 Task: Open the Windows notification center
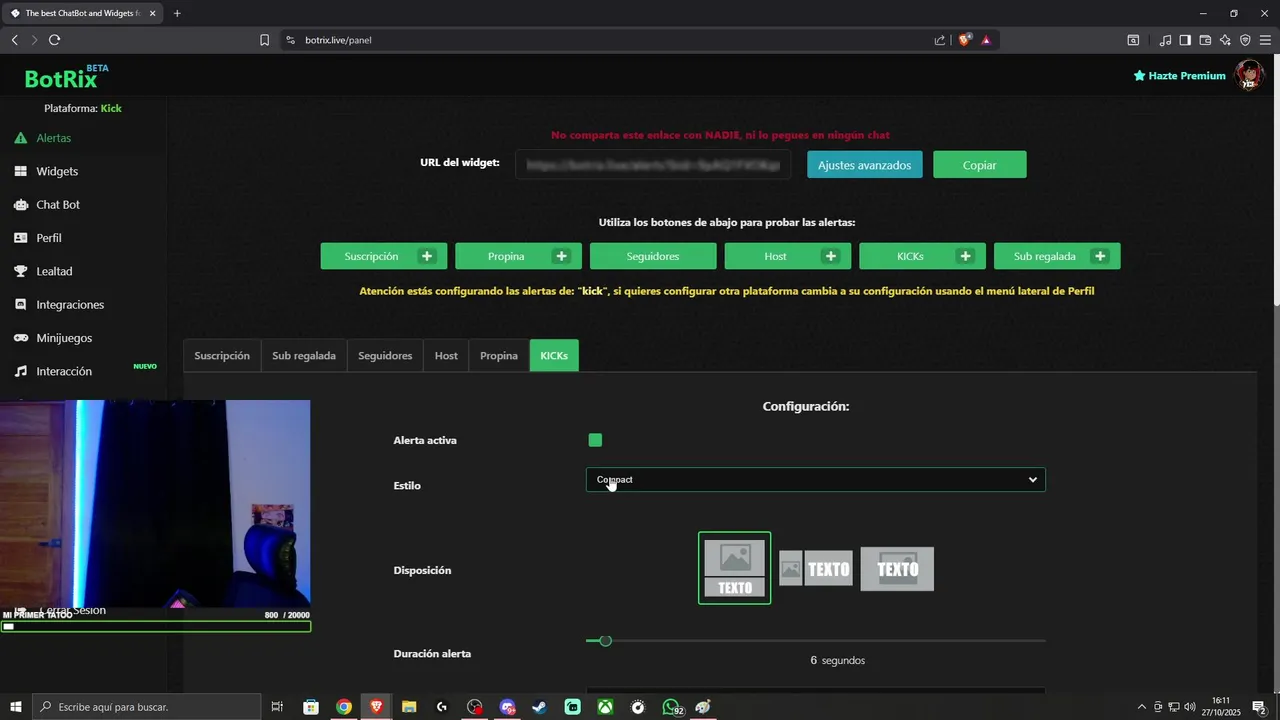coord(1259,707)
